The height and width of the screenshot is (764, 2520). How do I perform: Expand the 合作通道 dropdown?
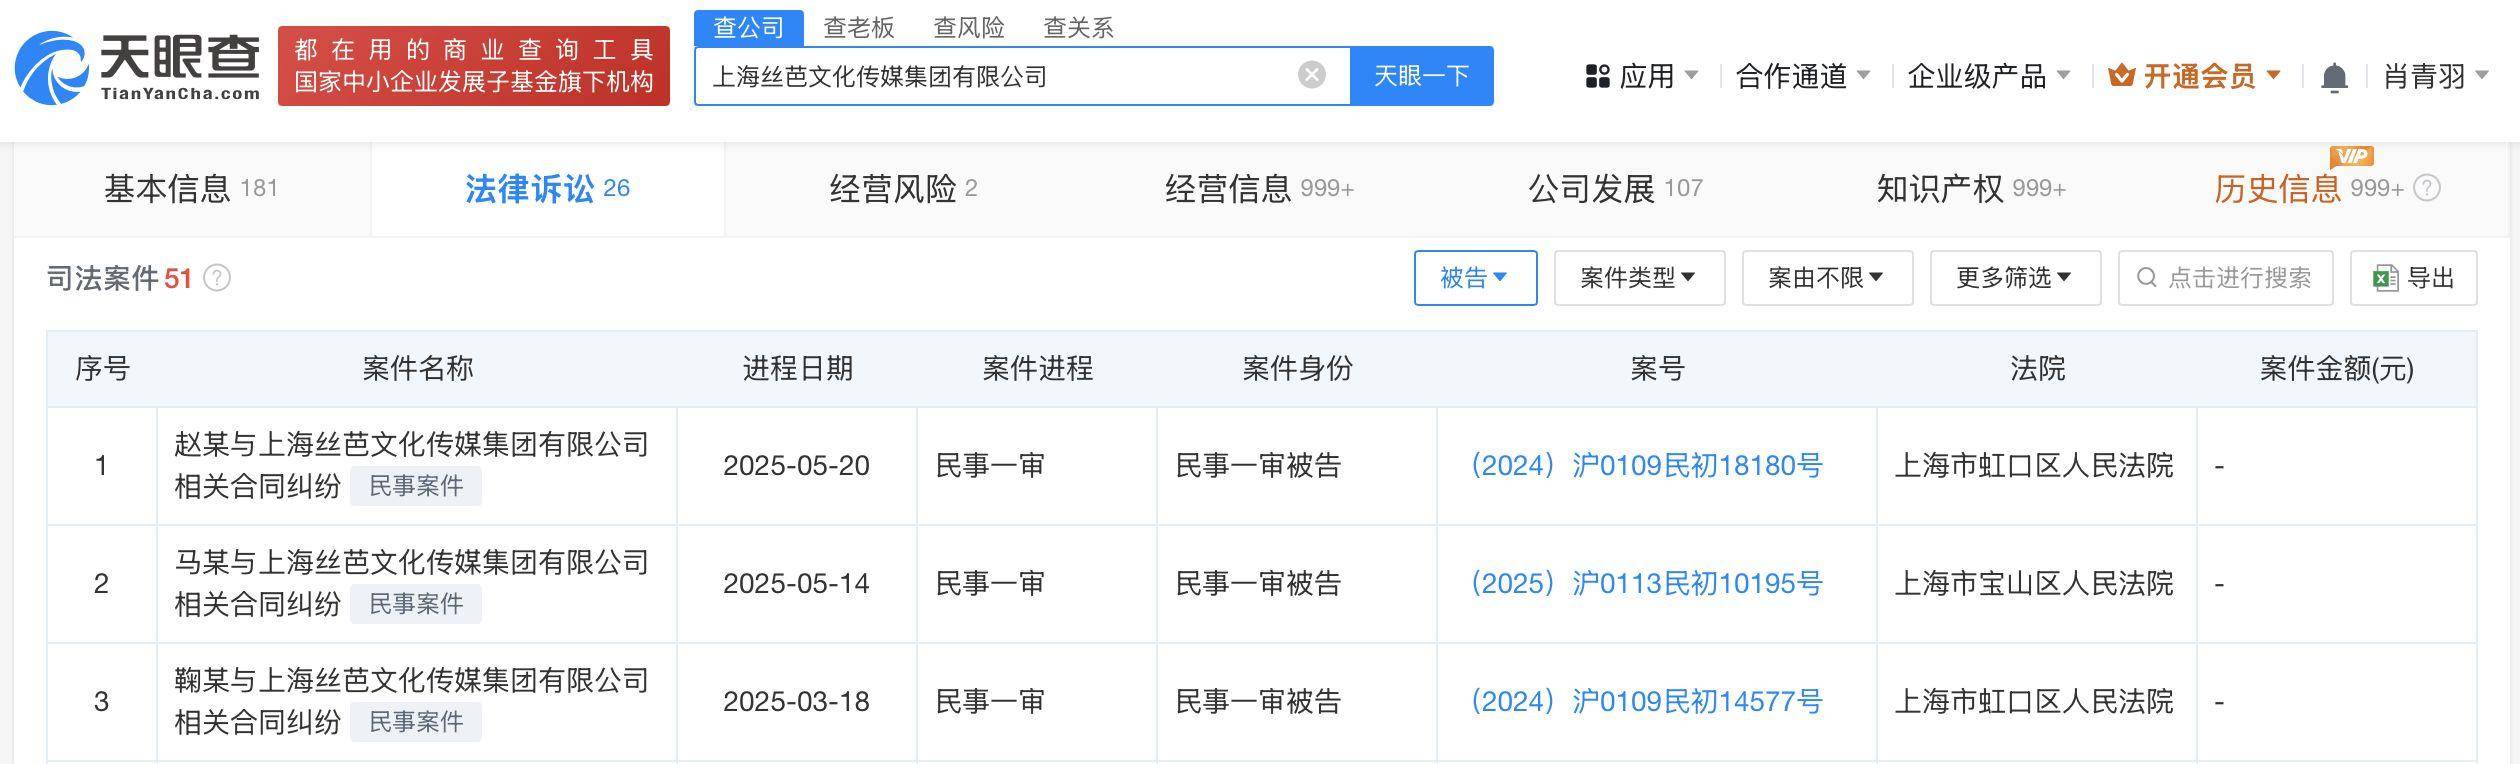(x=1803, y=76)
